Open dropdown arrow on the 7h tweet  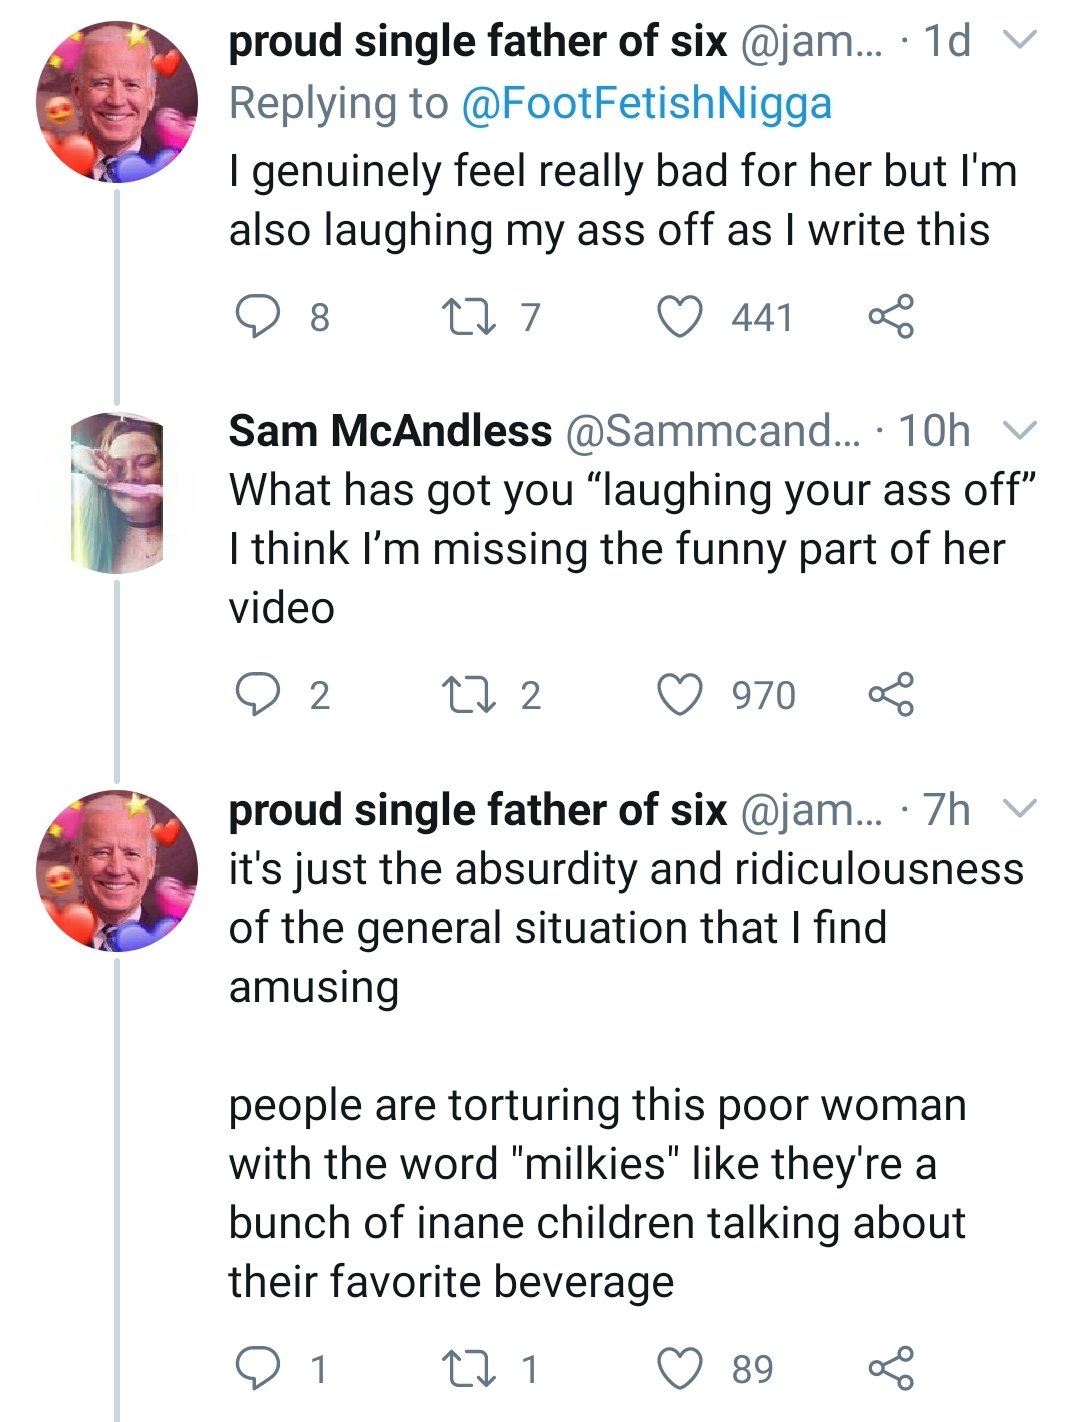pos(1019,809)
